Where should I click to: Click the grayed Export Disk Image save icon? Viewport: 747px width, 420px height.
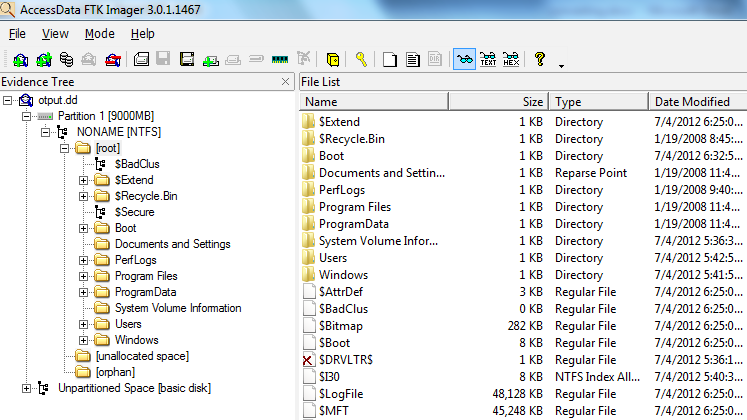click(x=163, y=60)
